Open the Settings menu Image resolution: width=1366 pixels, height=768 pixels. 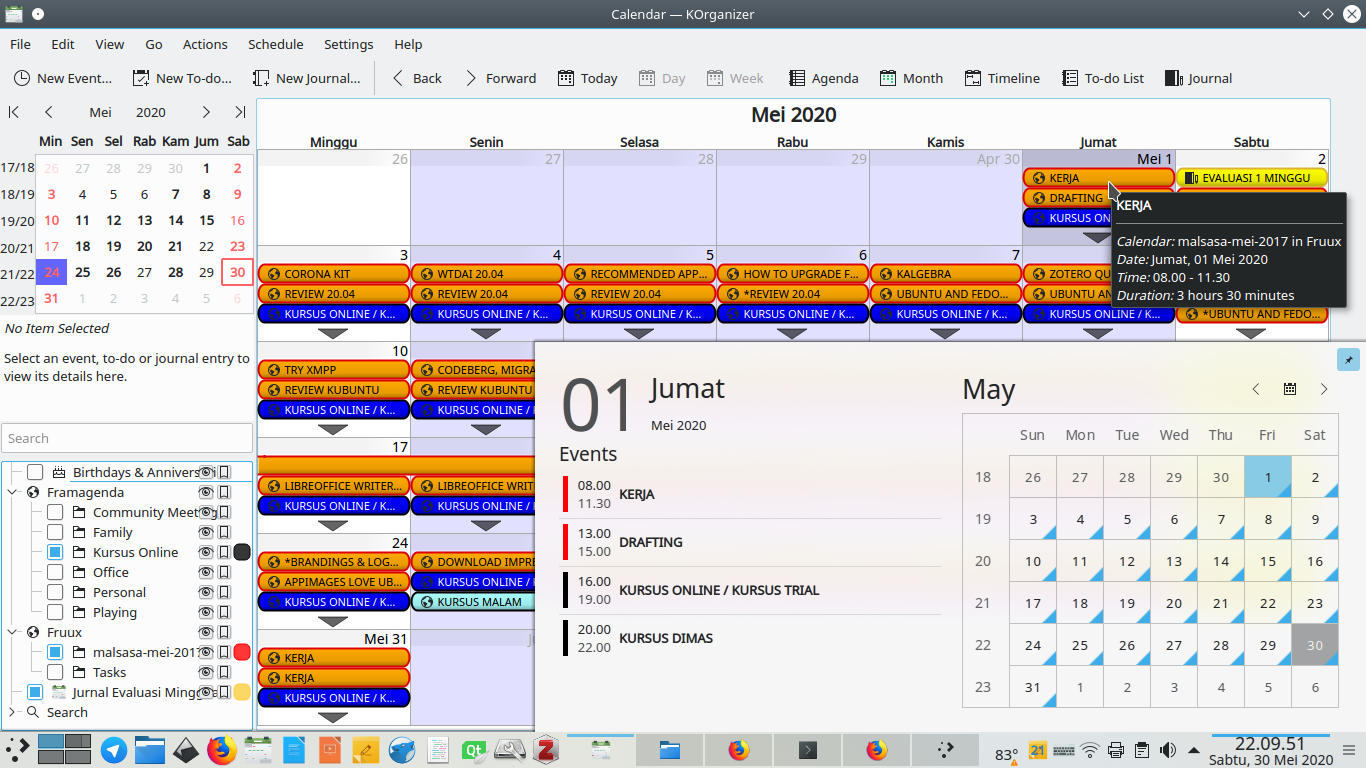tap(348, 44)
